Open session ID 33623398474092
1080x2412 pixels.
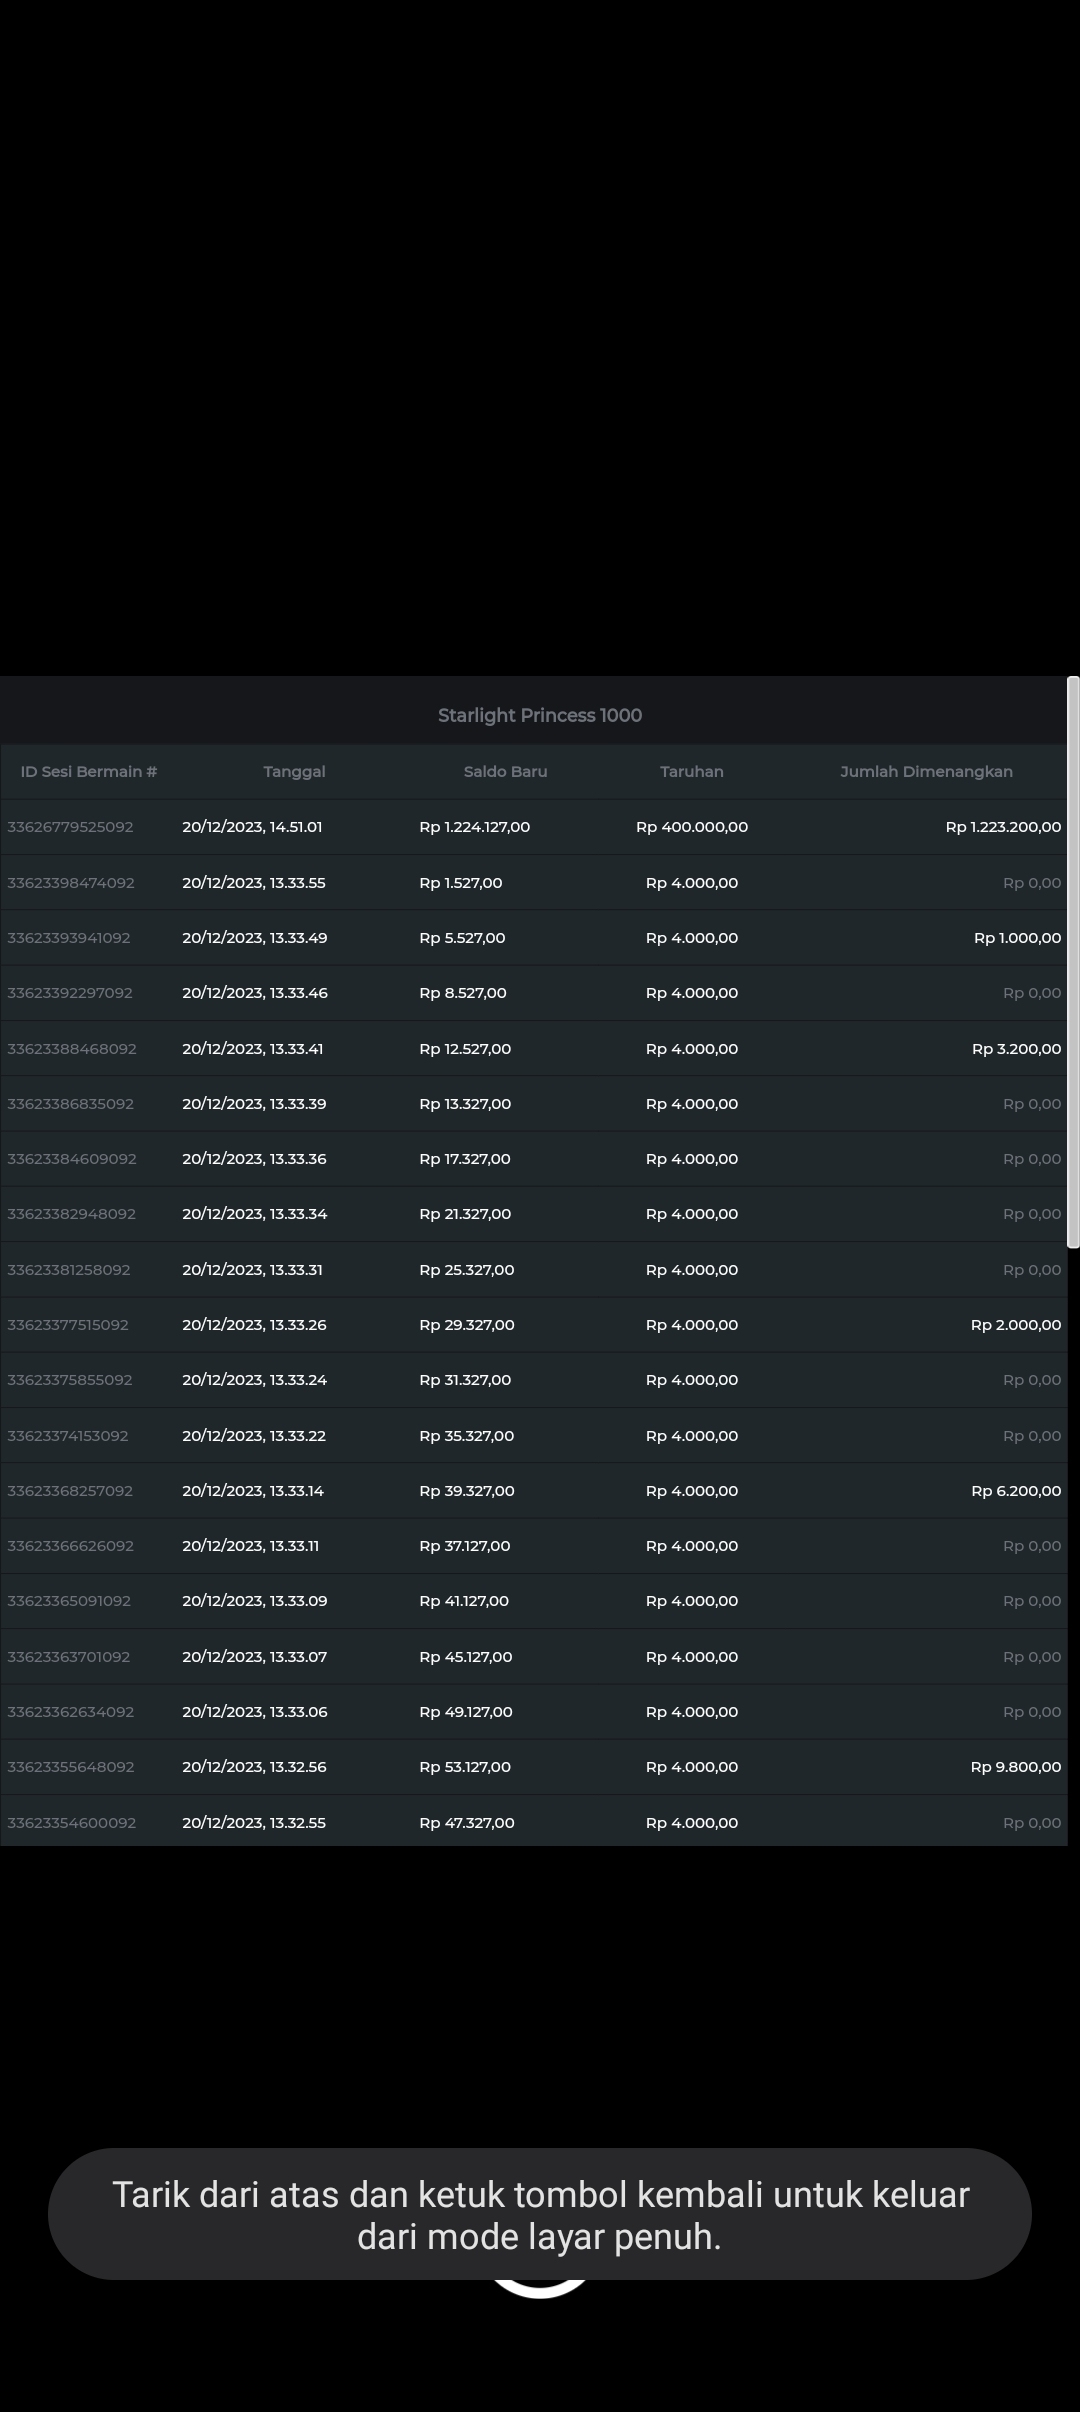[x=70, y=883]
